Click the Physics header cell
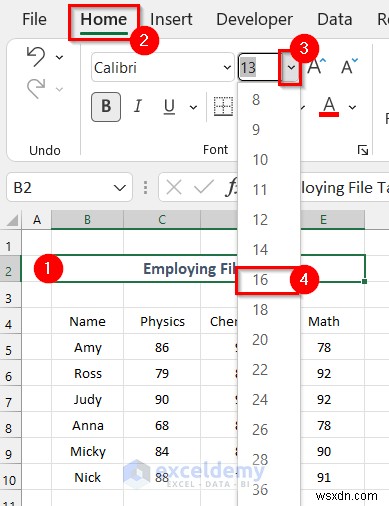389x506 pixels. [x=162, y=321]
